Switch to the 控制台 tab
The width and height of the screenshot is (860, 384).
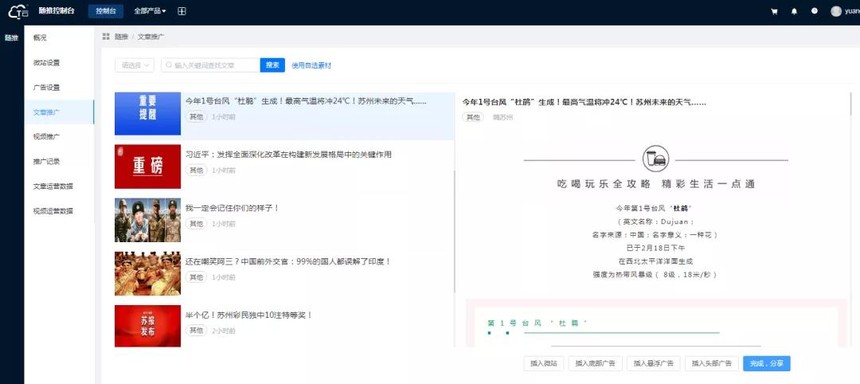click(105, 11)
